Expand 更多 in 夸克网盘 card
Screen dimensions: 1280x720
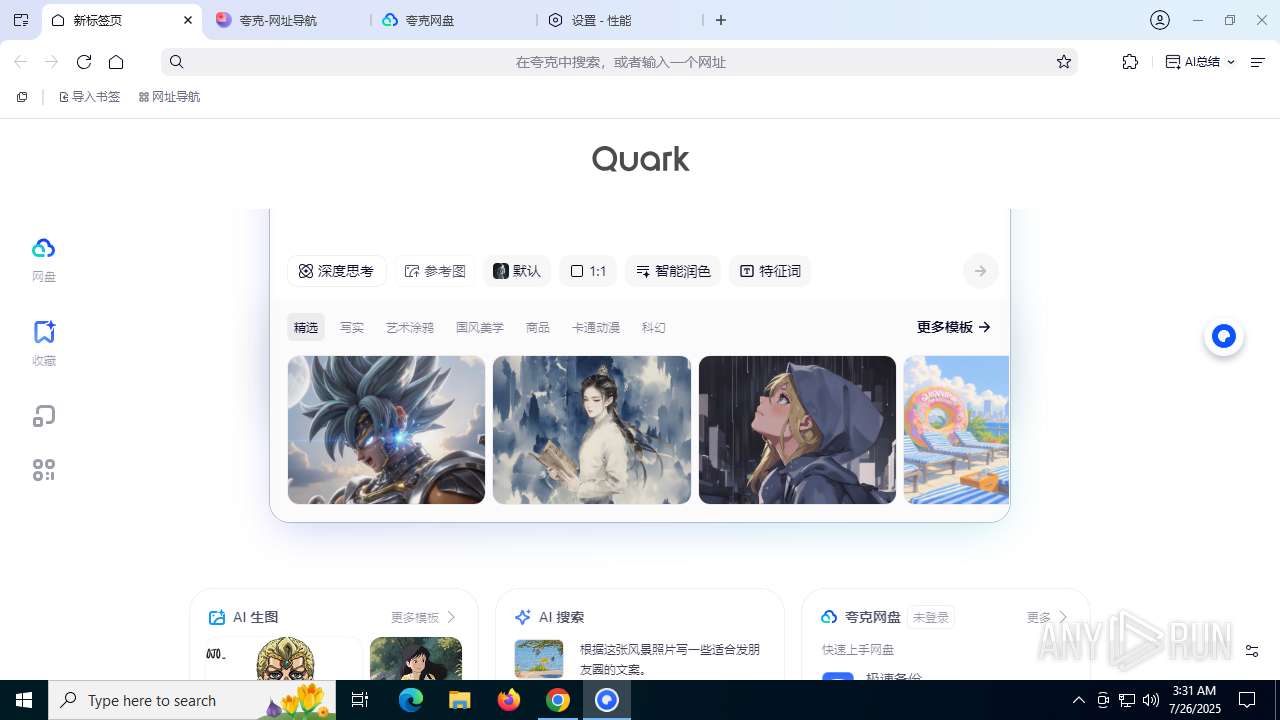point(1047,617)
